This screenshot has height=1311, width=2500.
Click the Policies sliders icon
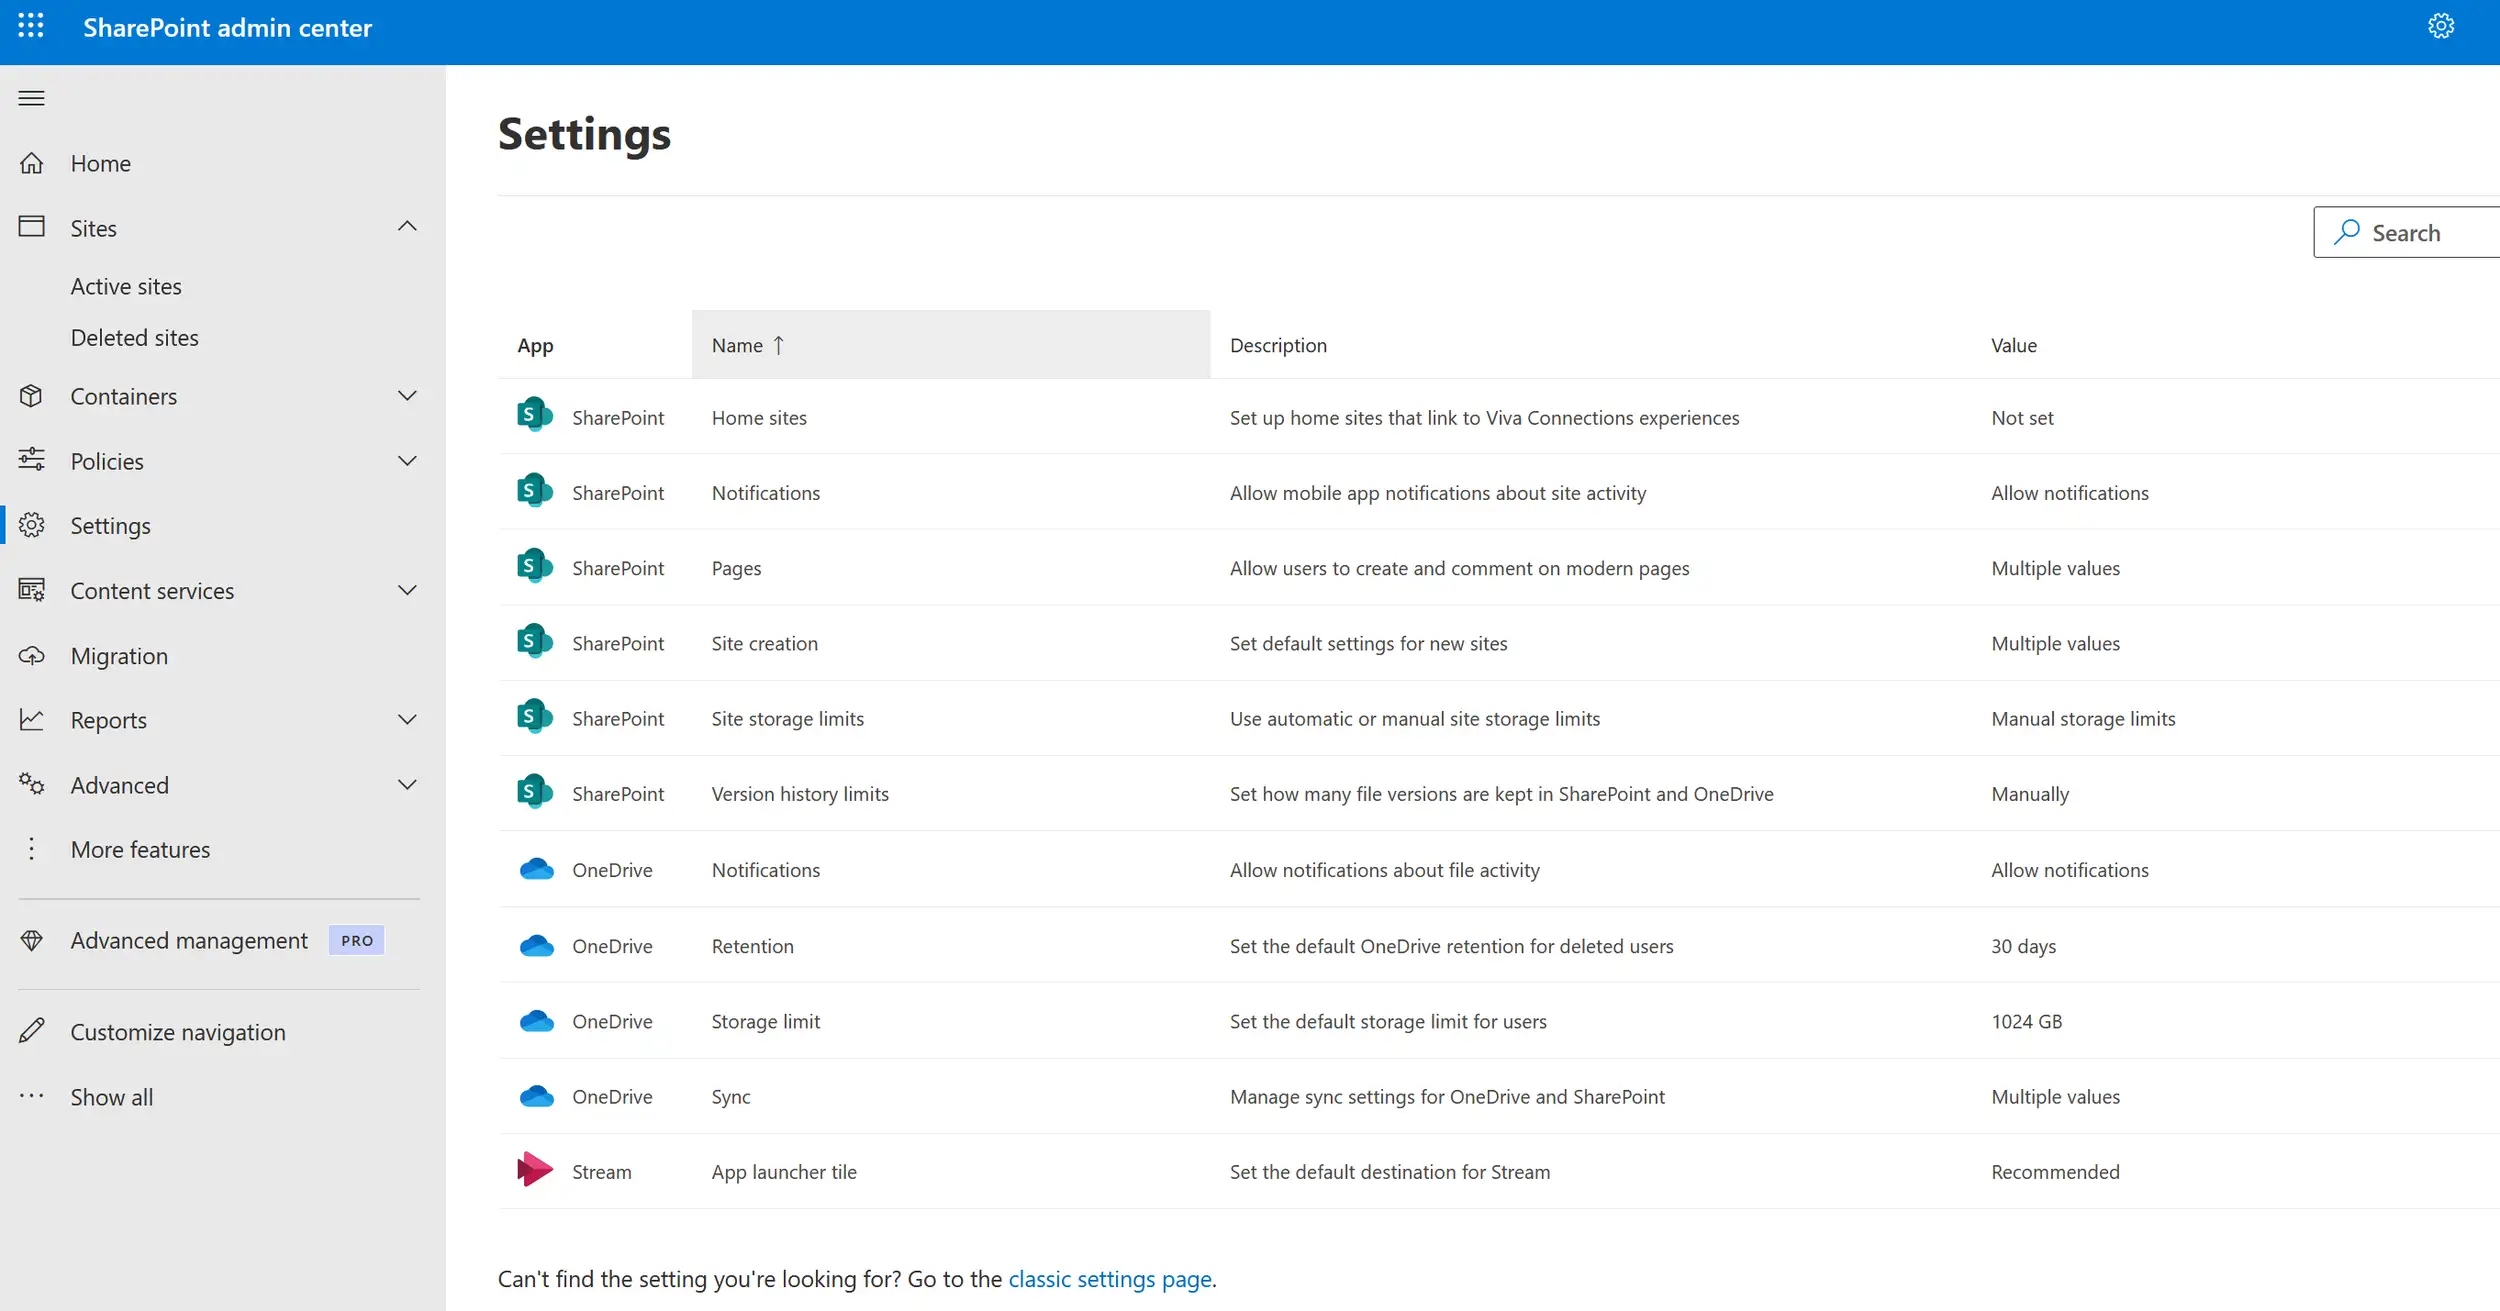[x=32, y=460]
